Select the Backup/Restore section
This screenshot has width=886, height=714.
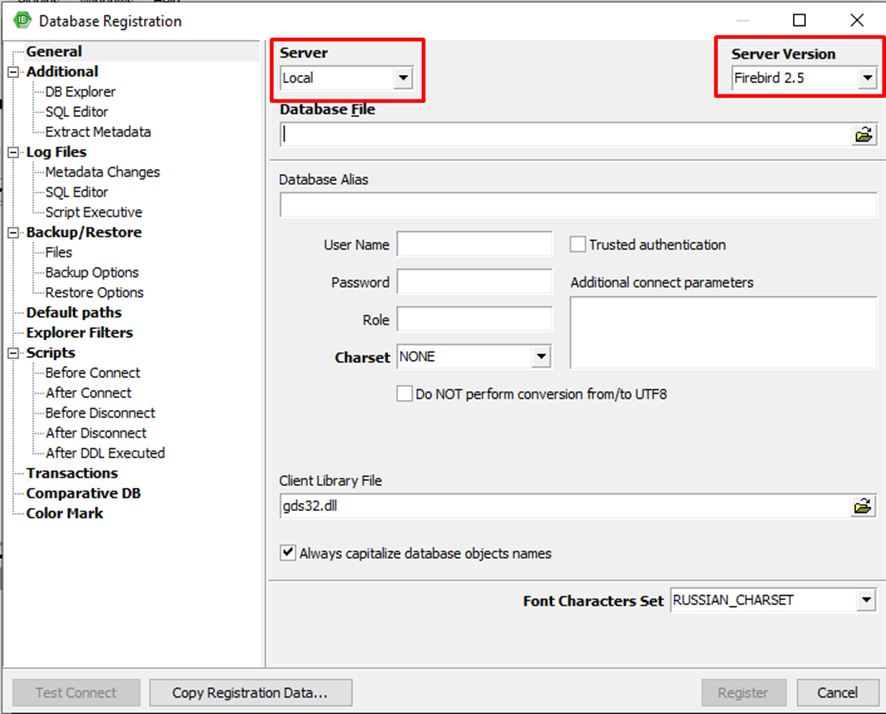pyautogui.click(x=84, y=232)
